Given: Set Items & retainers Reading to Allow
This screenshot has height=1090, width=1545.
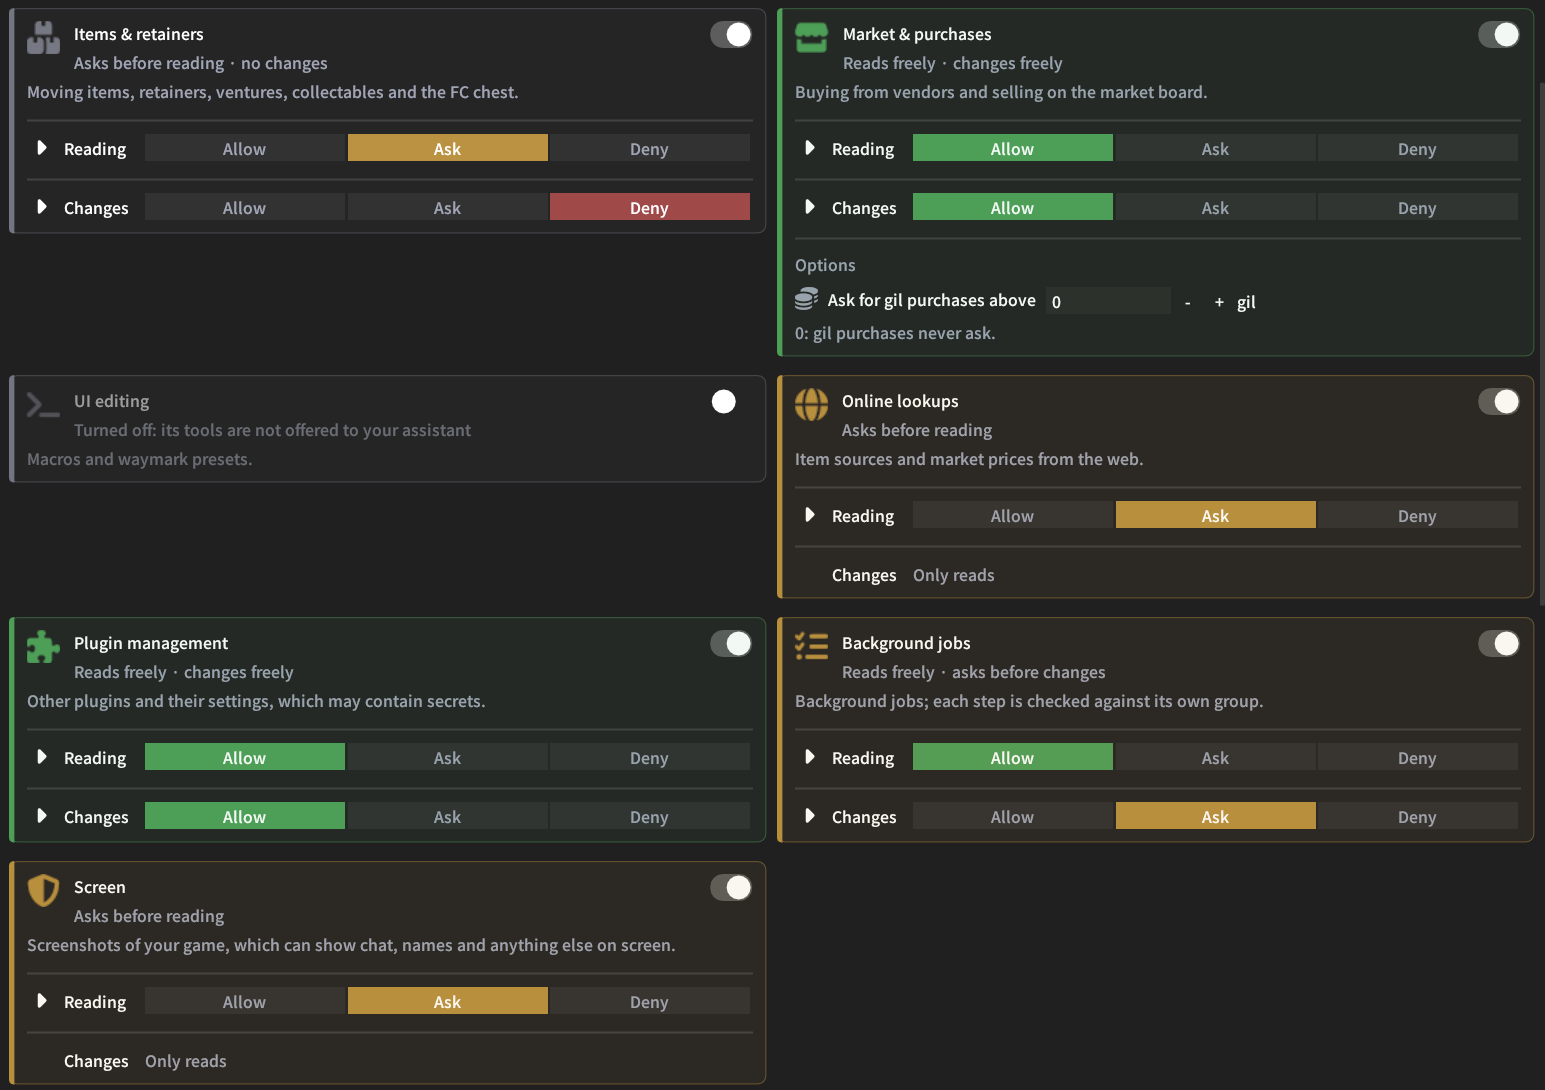Looking at the screenshot, I should tap(245, 148).
